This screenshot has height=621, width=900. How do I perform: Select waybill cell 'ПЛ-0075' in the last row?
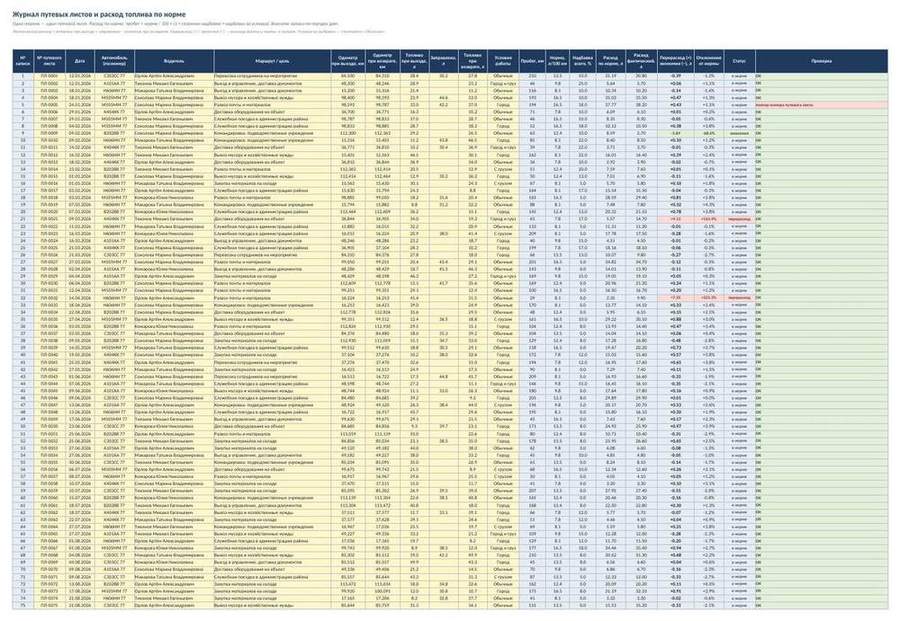click(49, 605)
